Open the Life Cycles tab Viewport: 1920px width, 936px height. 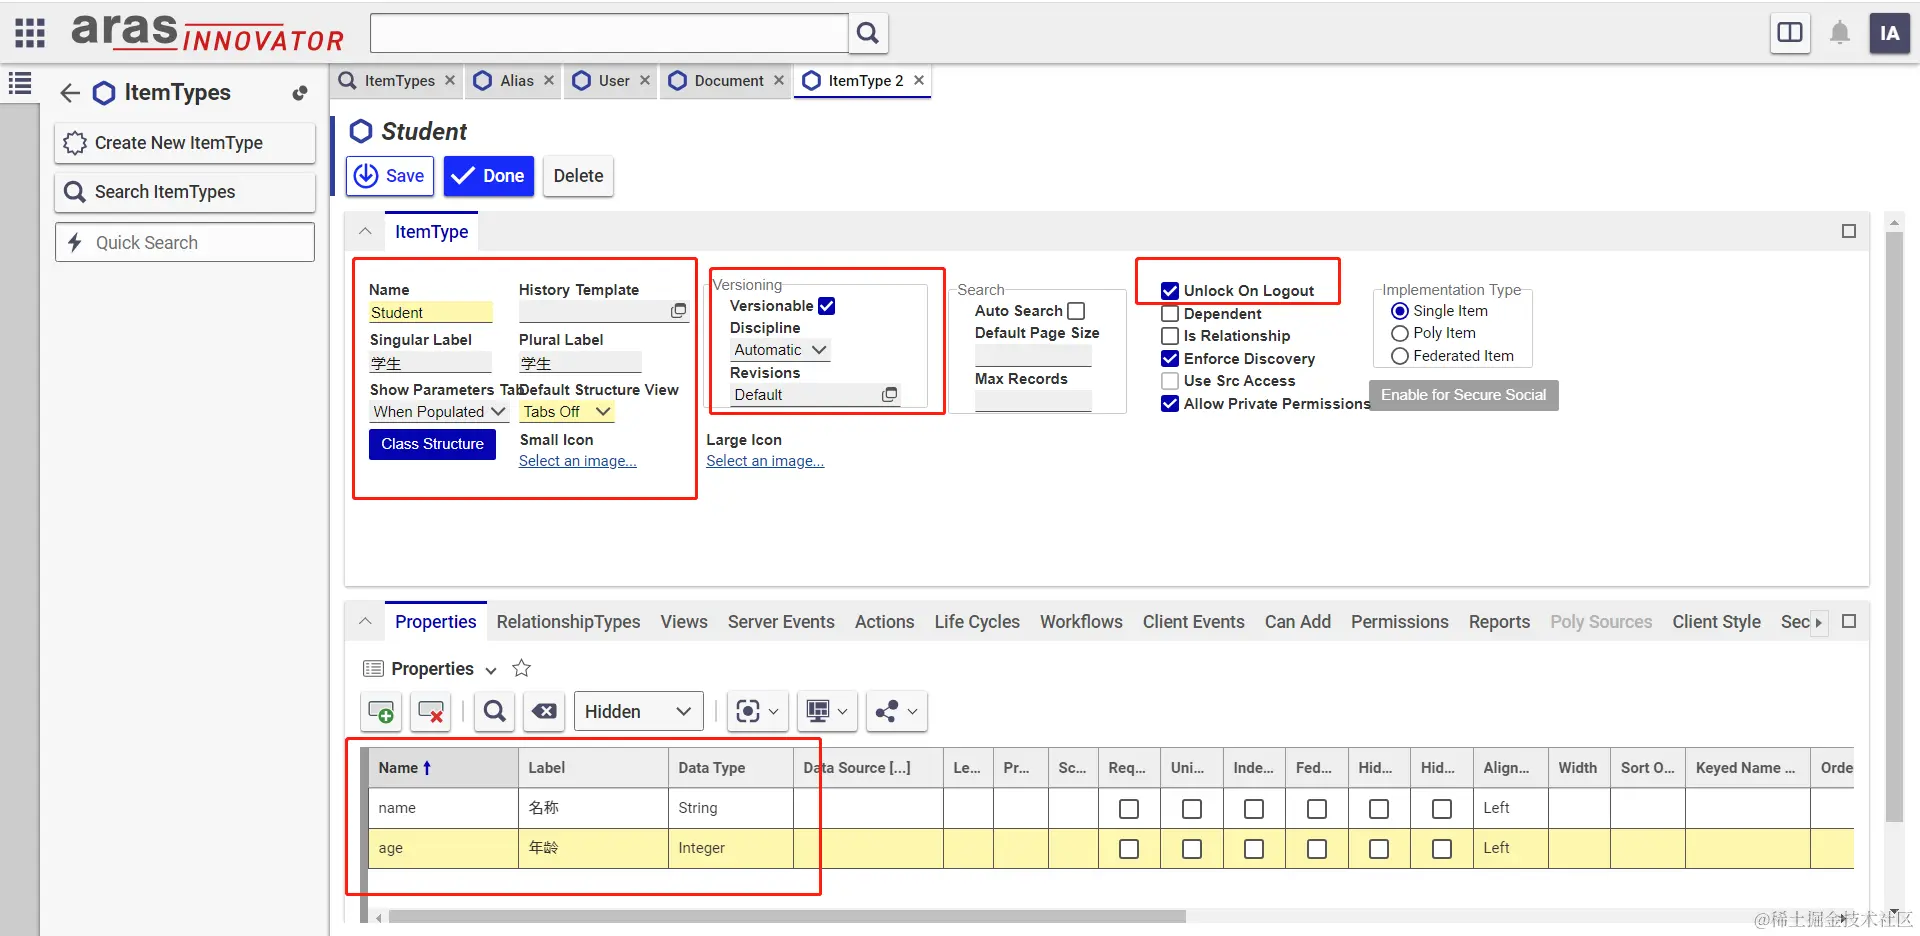pos(977,622)
